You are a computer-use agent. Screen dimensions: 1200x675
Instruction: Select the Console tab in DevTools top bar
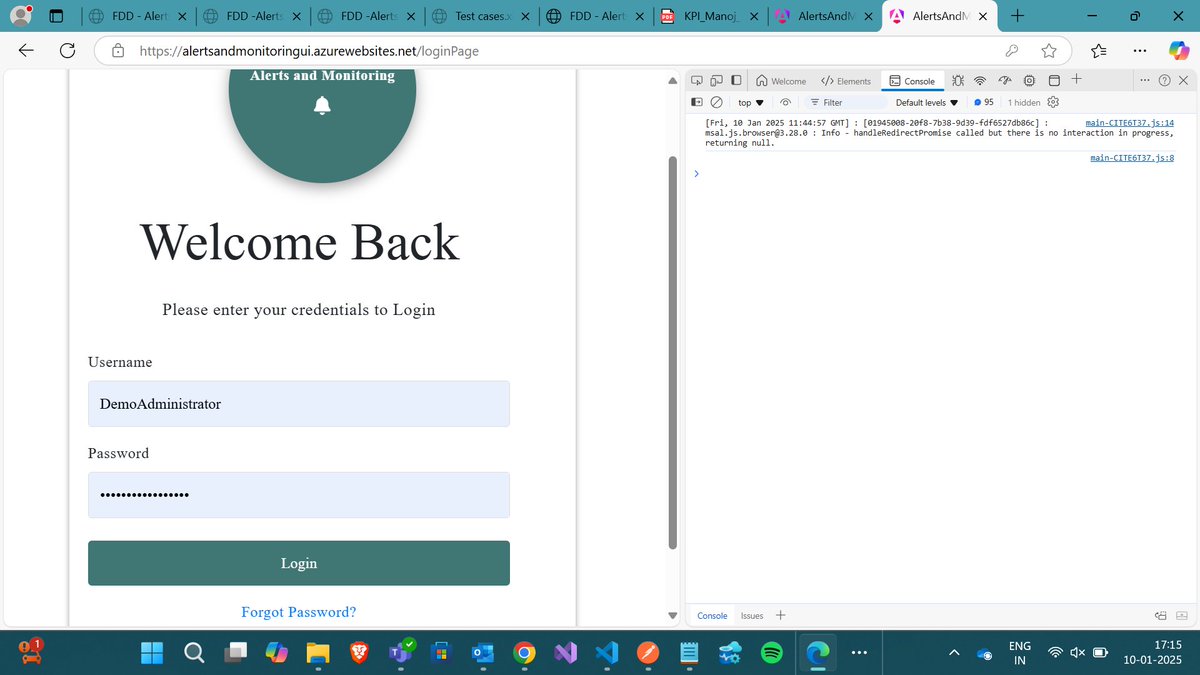click(x=912, y=81)
